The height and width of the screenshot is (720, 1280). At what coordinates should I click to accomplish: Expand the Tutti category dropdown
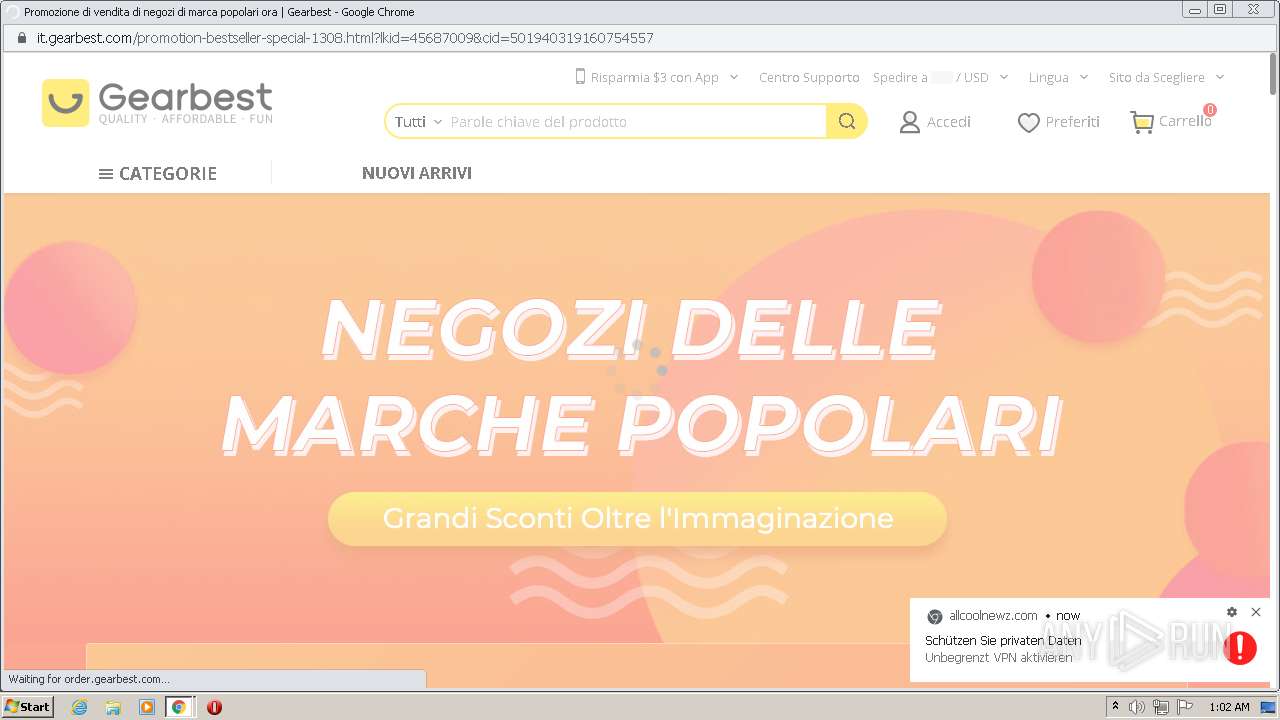click(x=418, y=122)
